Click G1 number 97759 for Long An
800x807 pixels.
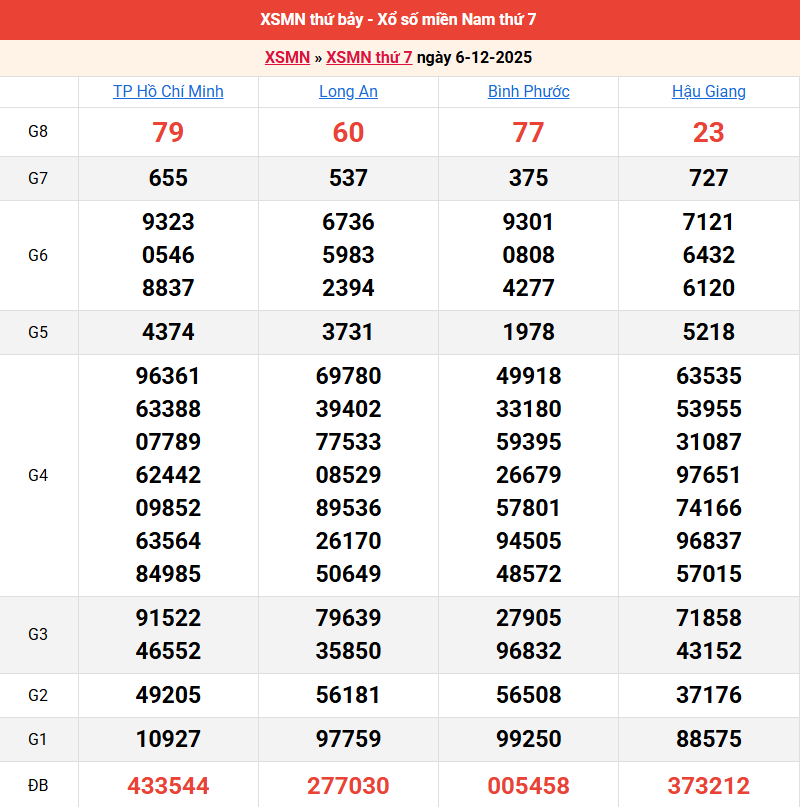point(348,739)
